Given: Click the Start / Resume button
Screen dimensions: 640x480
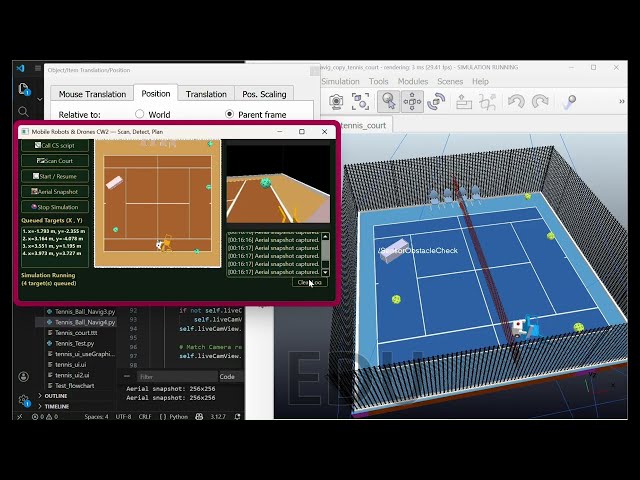Looking at the screenshot, I should pos(55,176).
